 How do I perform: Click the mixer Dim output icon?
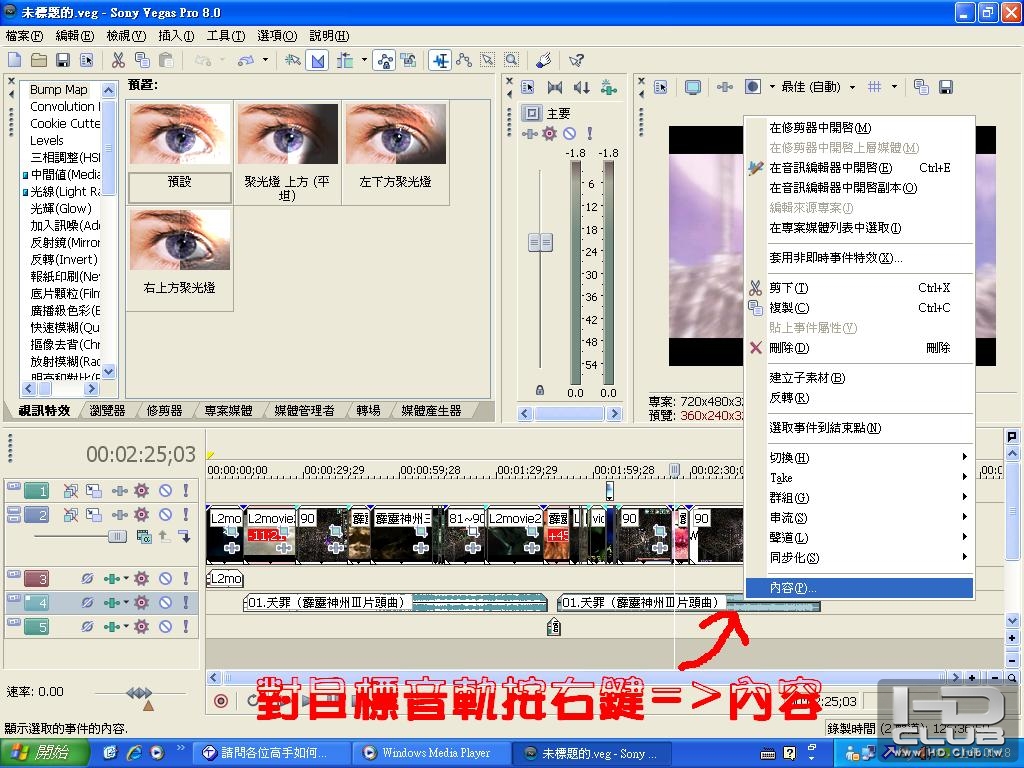(582, 88)
